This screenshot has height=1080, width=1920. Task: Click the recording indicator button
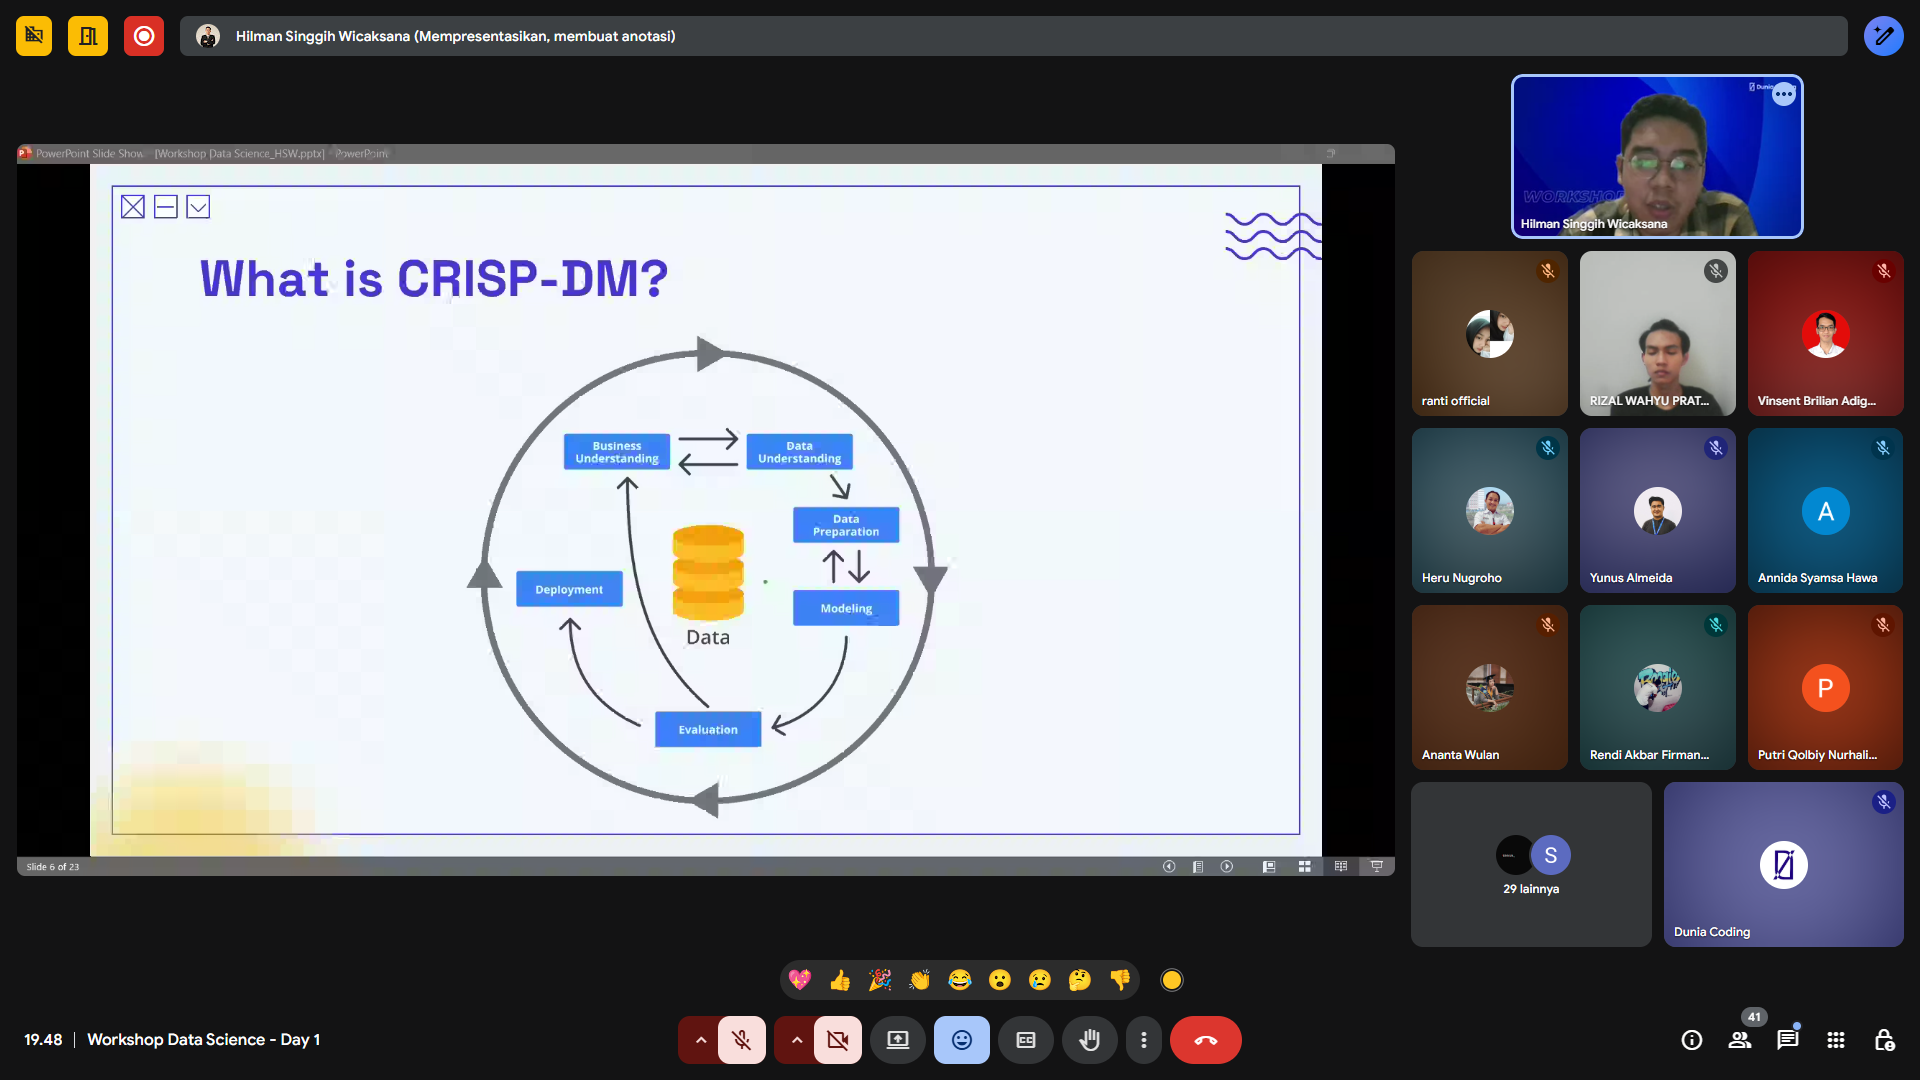click(x=144, y=36)
